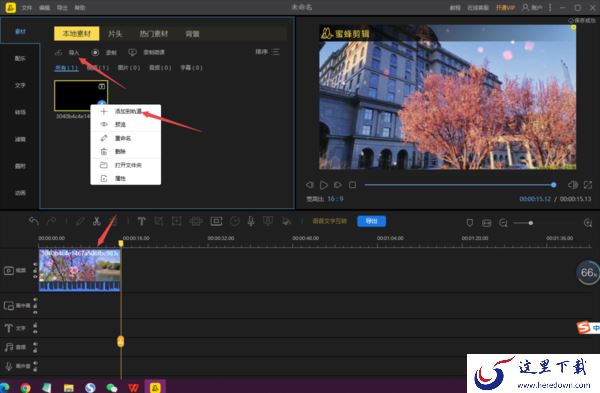Screen dimensions: 600x393
Task: Click the redo arrow in timeline toolbar
Action: coord(51,221)
